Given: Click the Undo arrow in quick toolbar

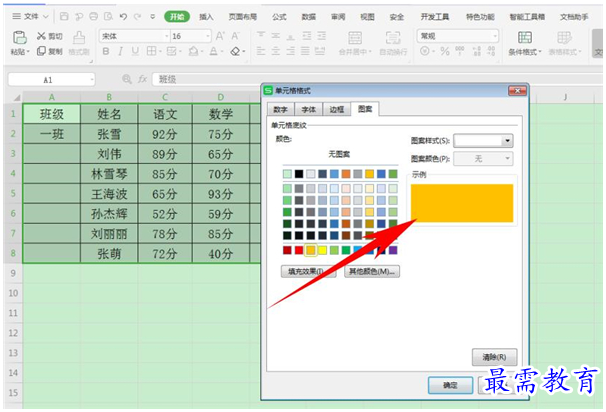Looking at the screenshot, I should click(123, 16).
